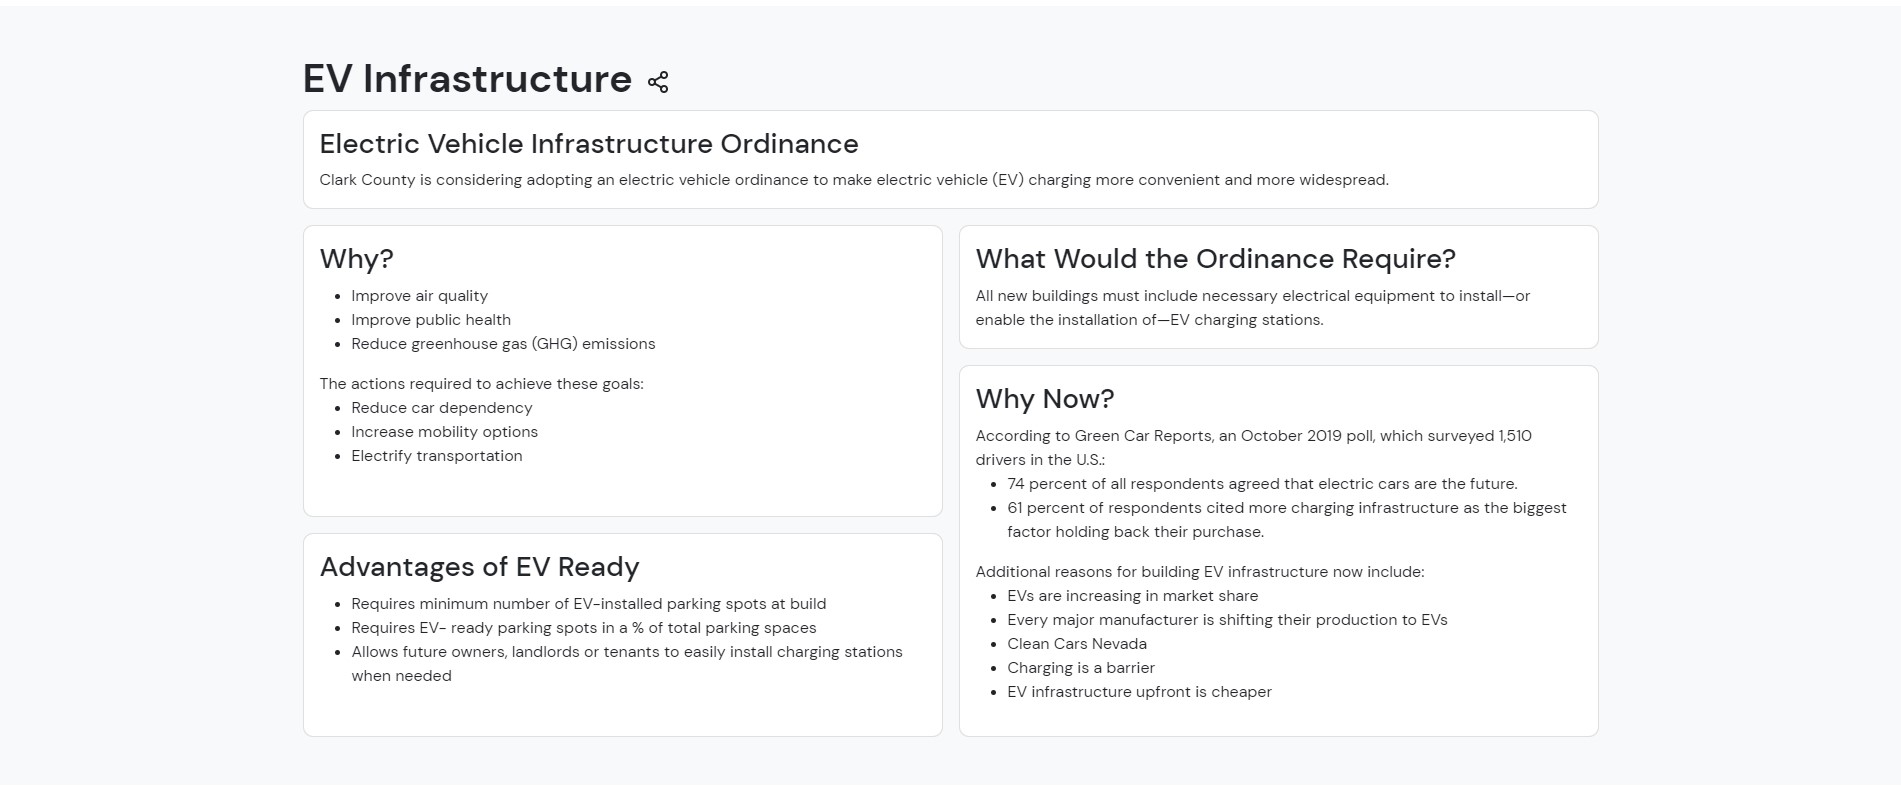
Task: Click the Electric Vehicle Infrastructure Ordinance heading
Action: (x=588, y=144)
